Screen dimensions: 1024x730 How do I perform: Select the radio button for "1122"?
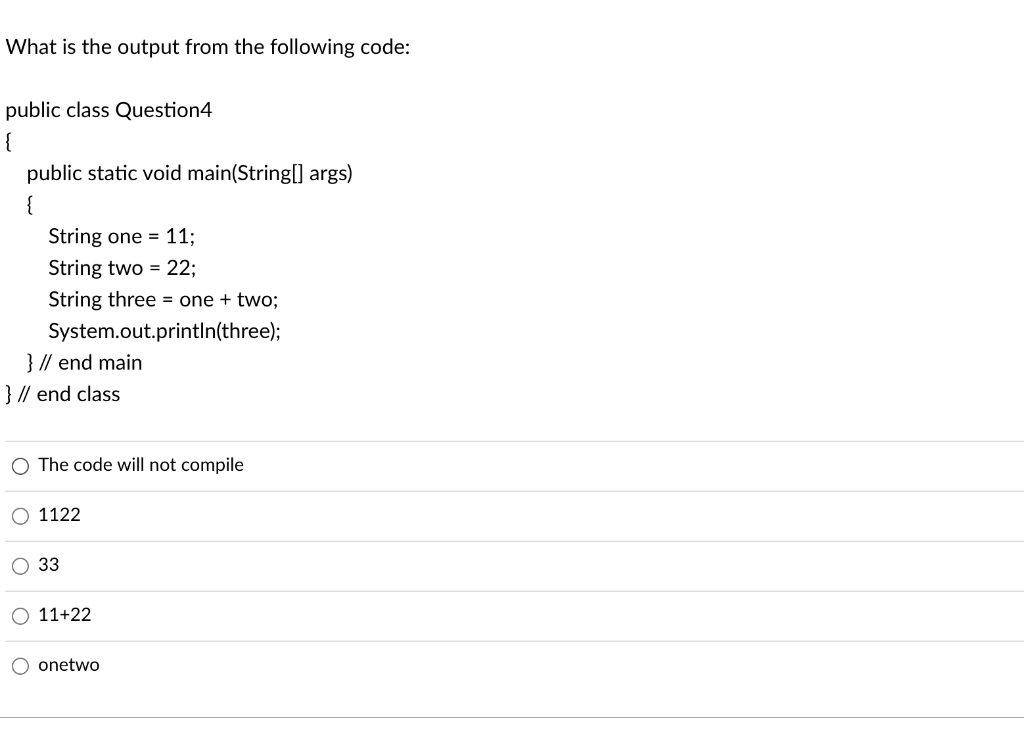point(20,515)
